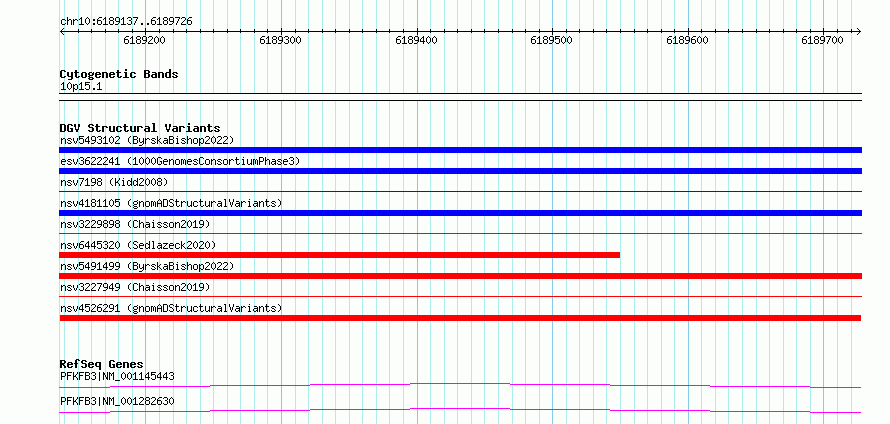The image size is (890, 424).
Task: Click ruler position 6189200
Action: pos(144,41)
